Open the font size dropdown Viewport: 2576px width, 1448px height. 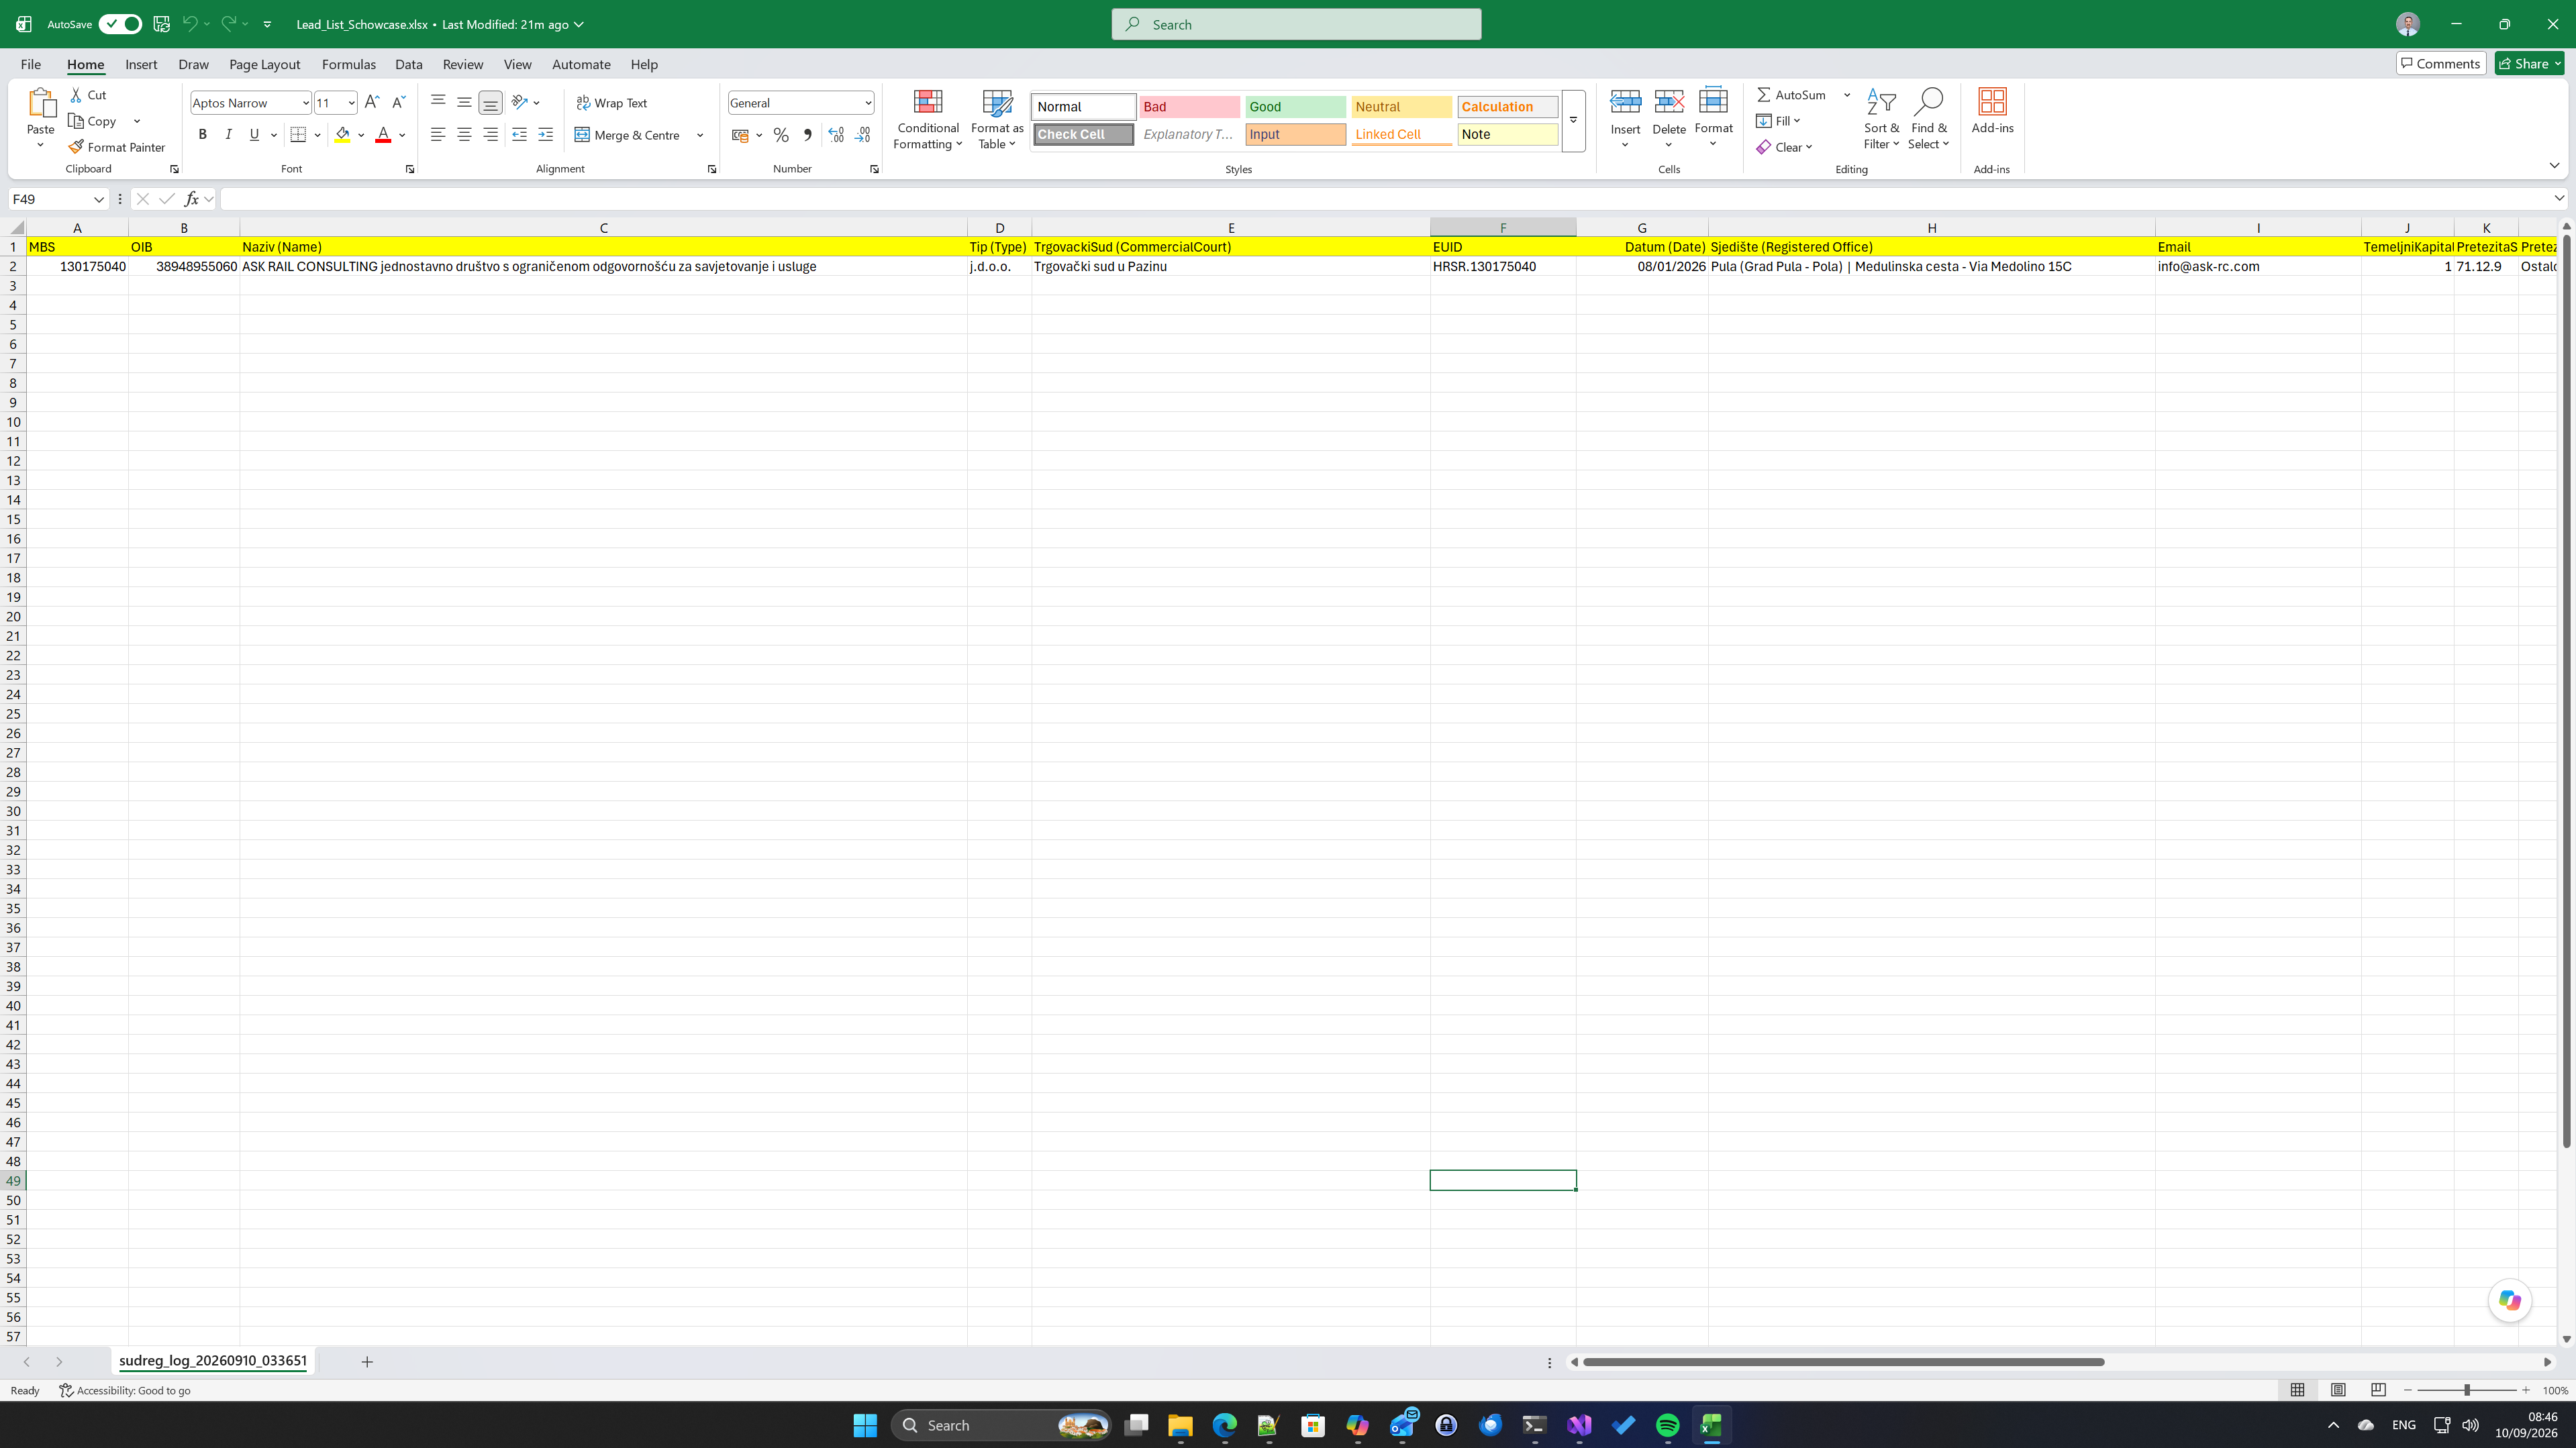pyautogui.click(x=351, y=103)
